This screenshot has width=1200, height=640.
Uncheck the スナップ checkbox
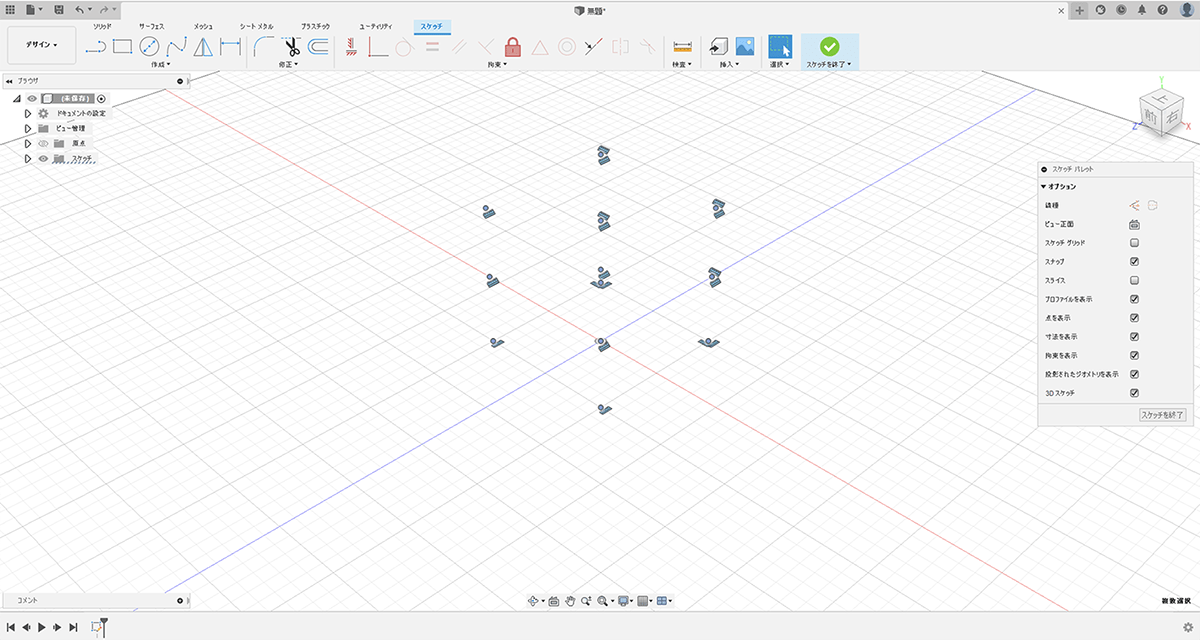point(1135,262)
